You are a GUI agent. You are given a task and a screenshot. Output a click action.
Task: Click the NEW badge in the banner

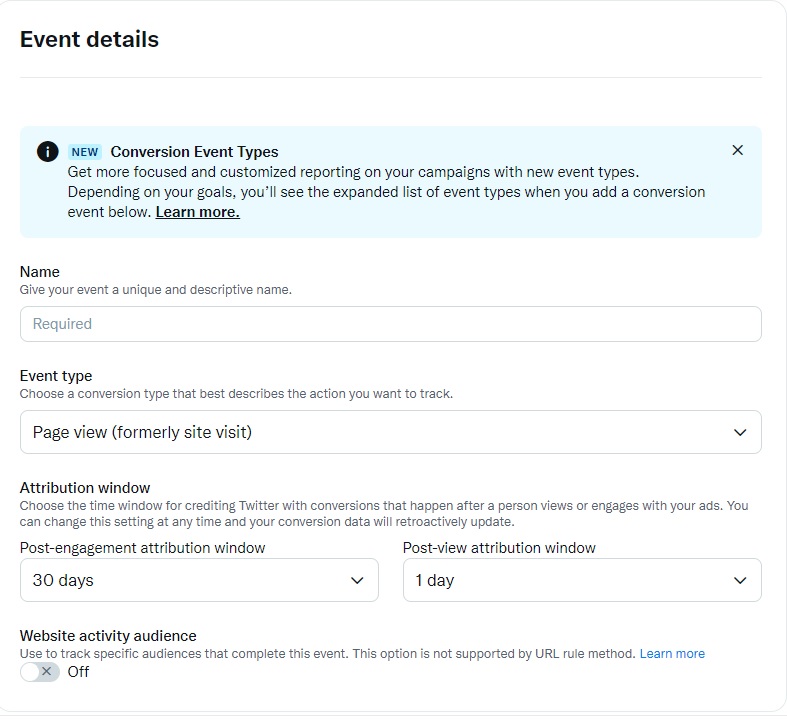(85, 152)
